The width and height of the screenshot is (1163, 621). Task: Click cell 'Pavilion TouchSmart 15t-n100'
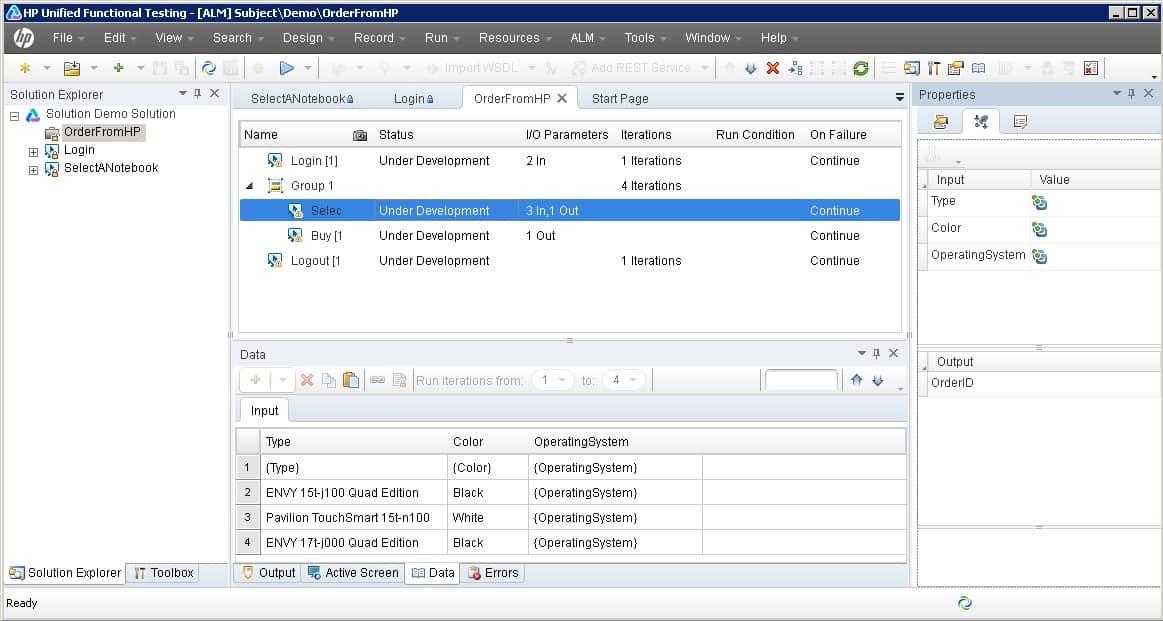click(354, 518)
